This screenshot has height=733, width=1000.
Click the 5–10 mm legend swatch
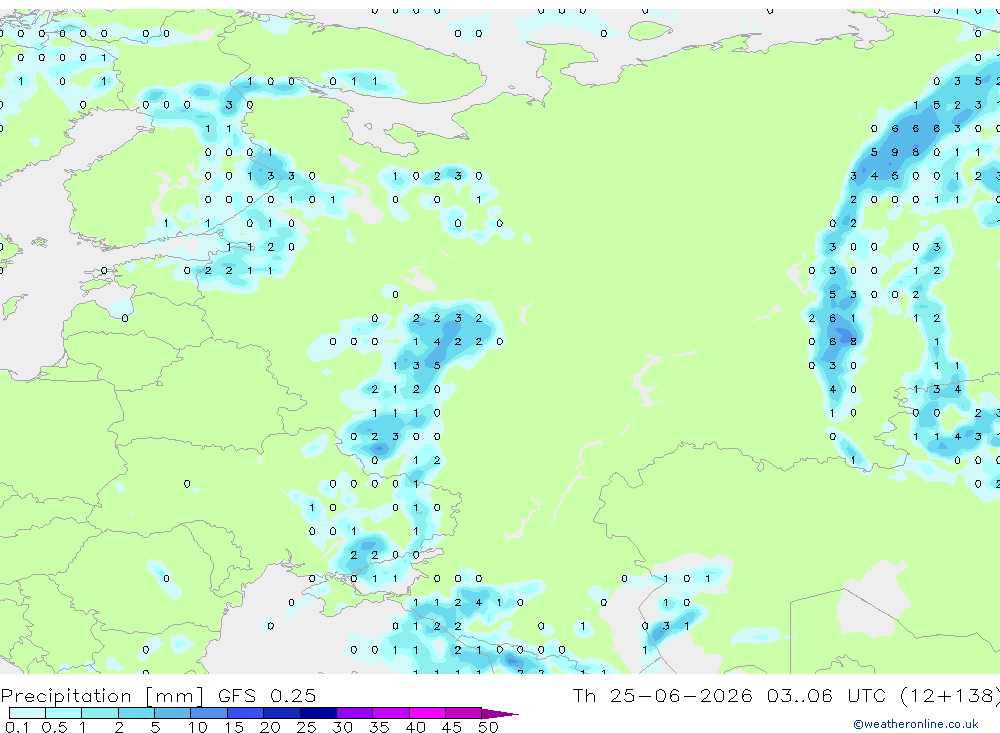click(x=173, y=713)
